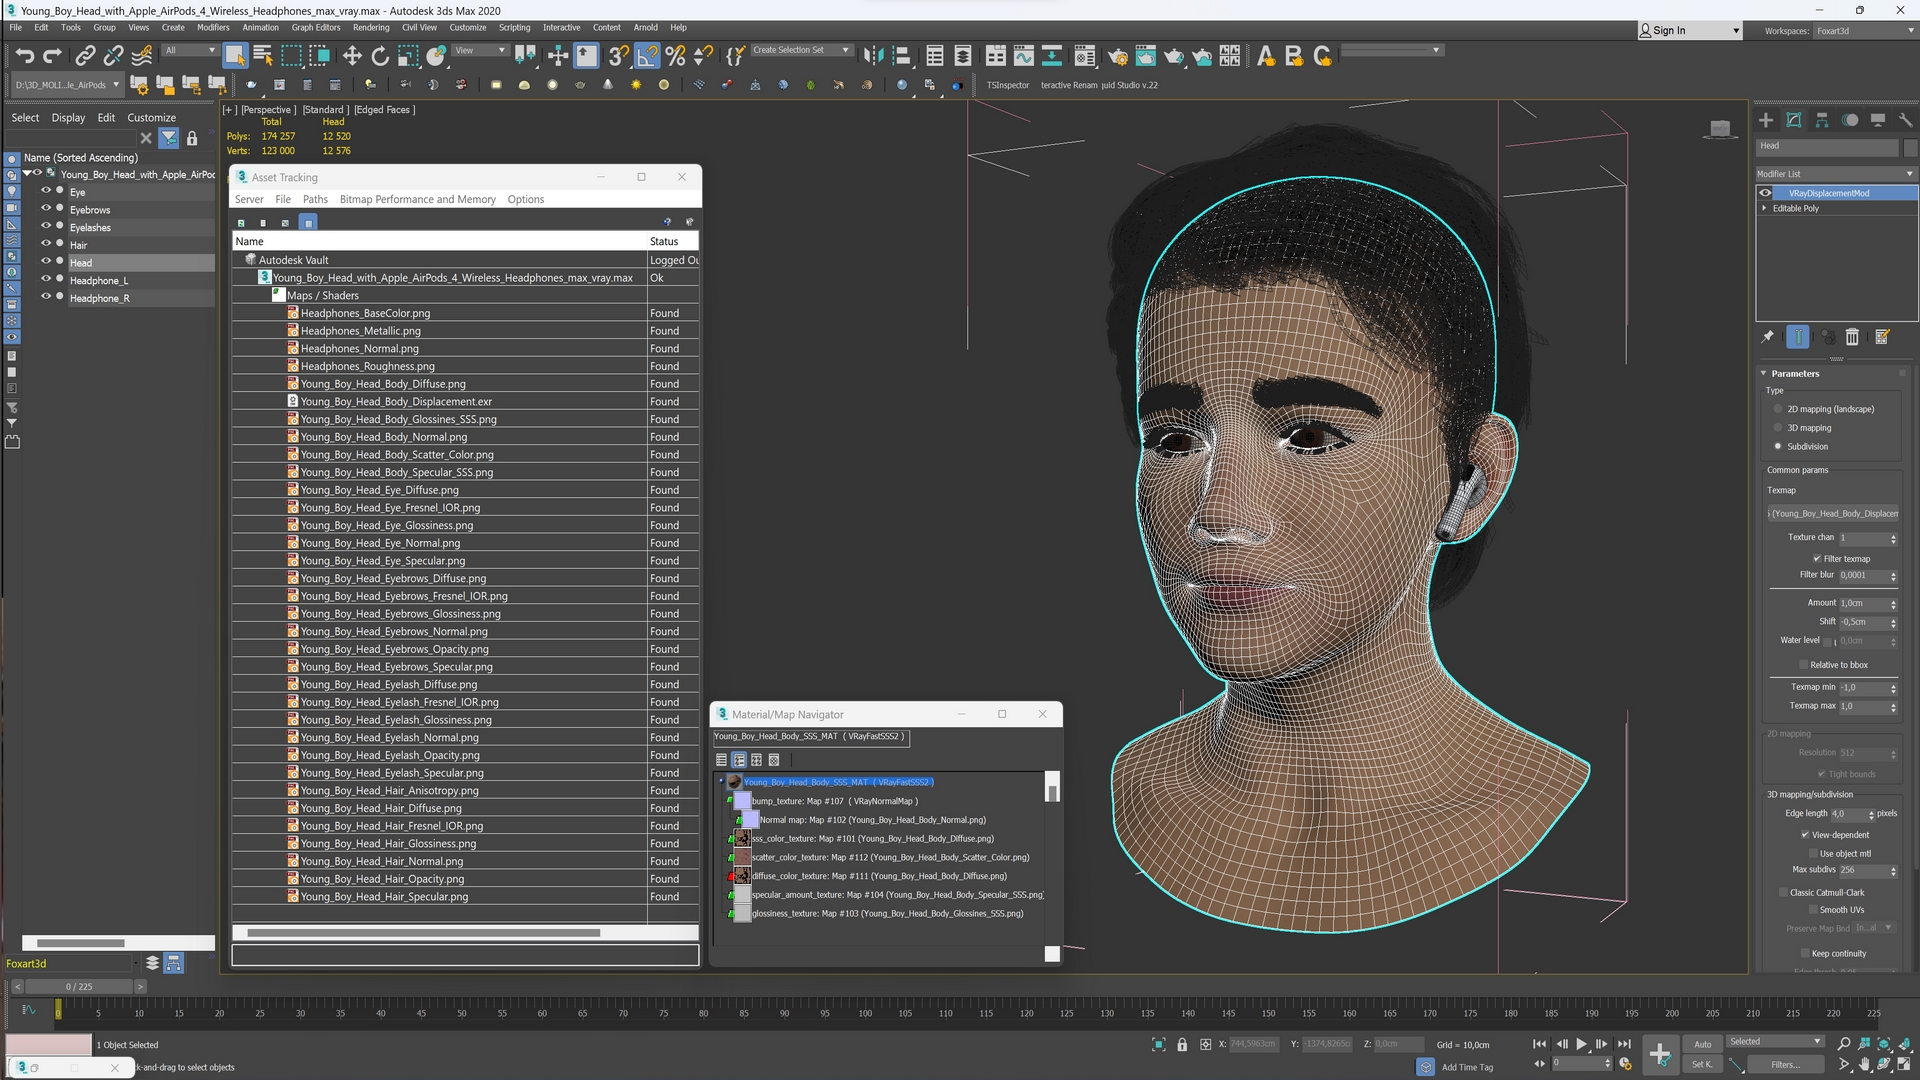1920x1080 pixels.
Task: Open the Rendering menu
Action: 371,28
